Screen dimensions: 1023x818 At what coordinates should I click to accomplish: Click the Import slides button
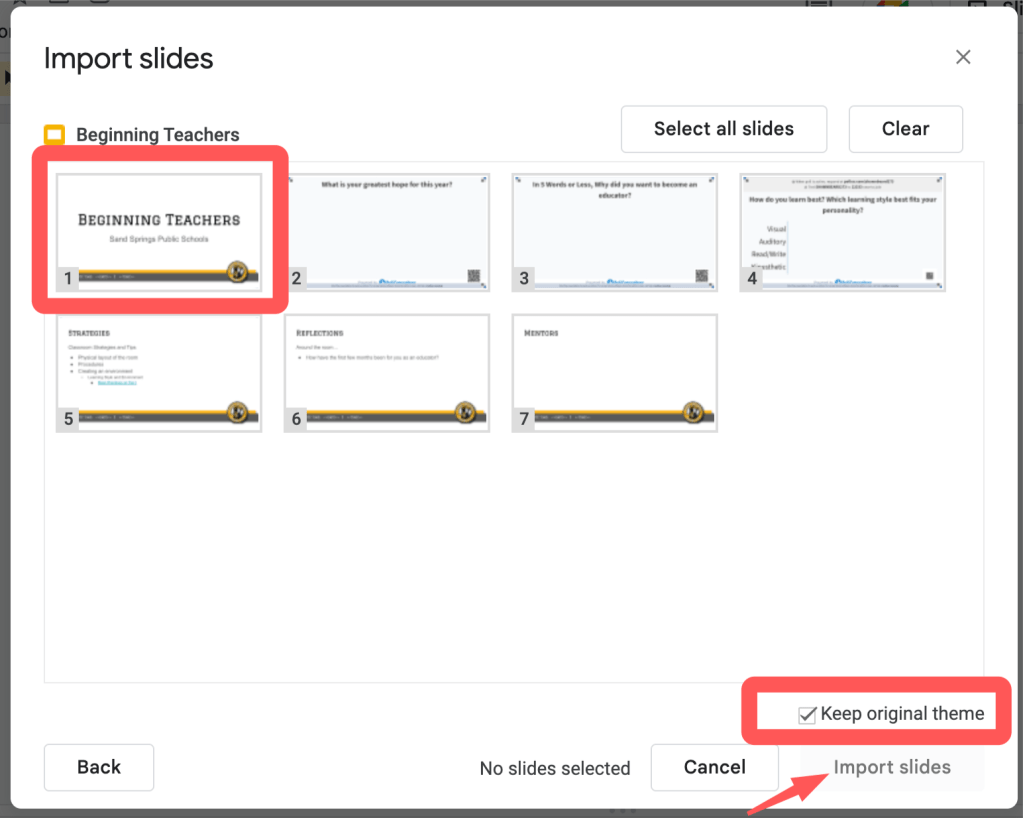(x=892, y=767)
